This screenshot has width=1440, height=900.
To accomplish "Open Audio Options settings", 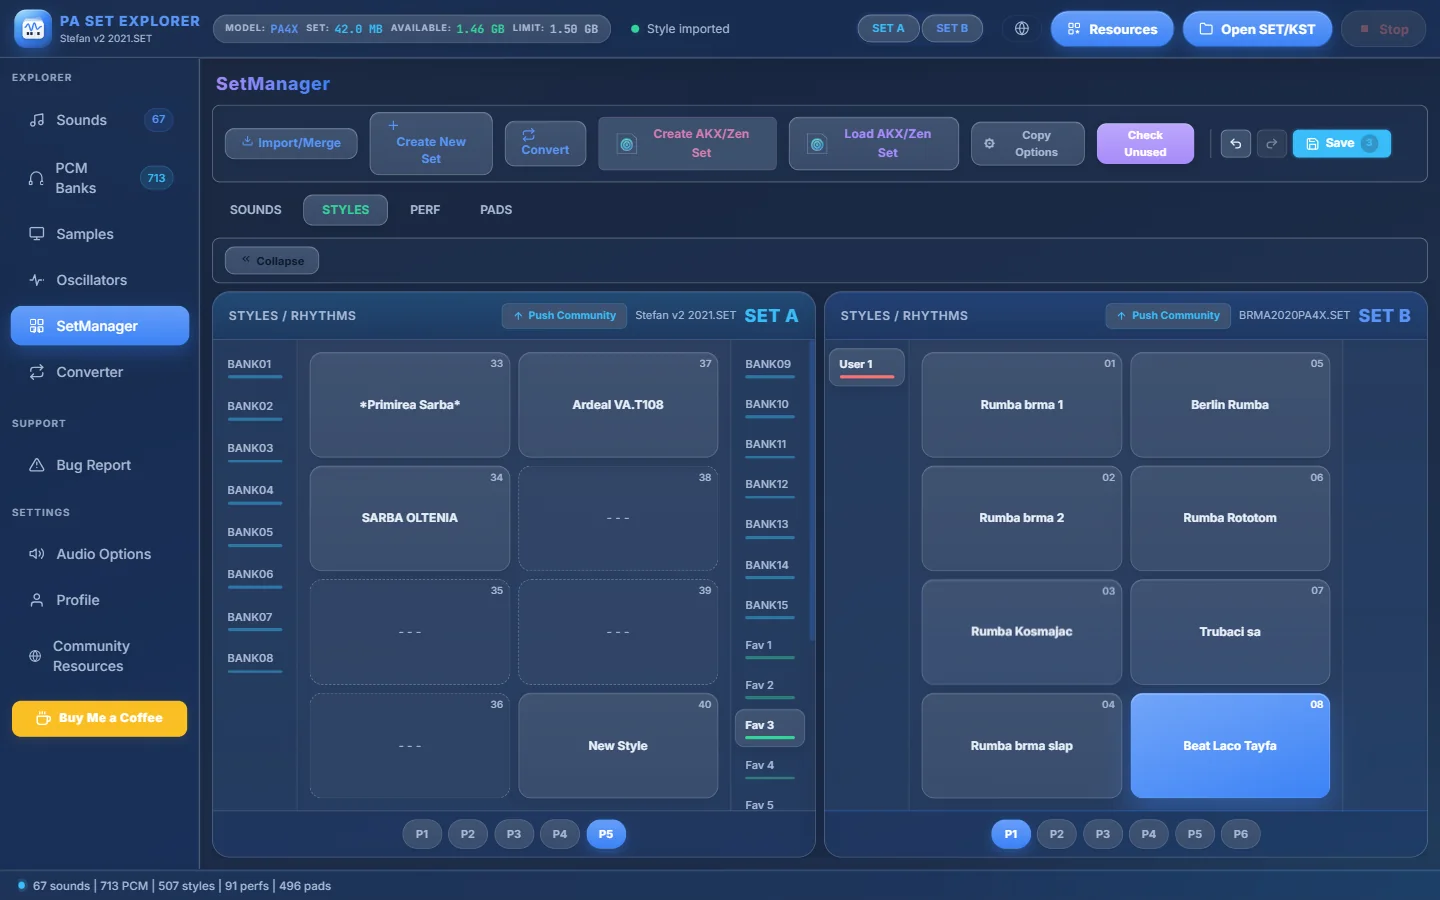I will point(100,554).
